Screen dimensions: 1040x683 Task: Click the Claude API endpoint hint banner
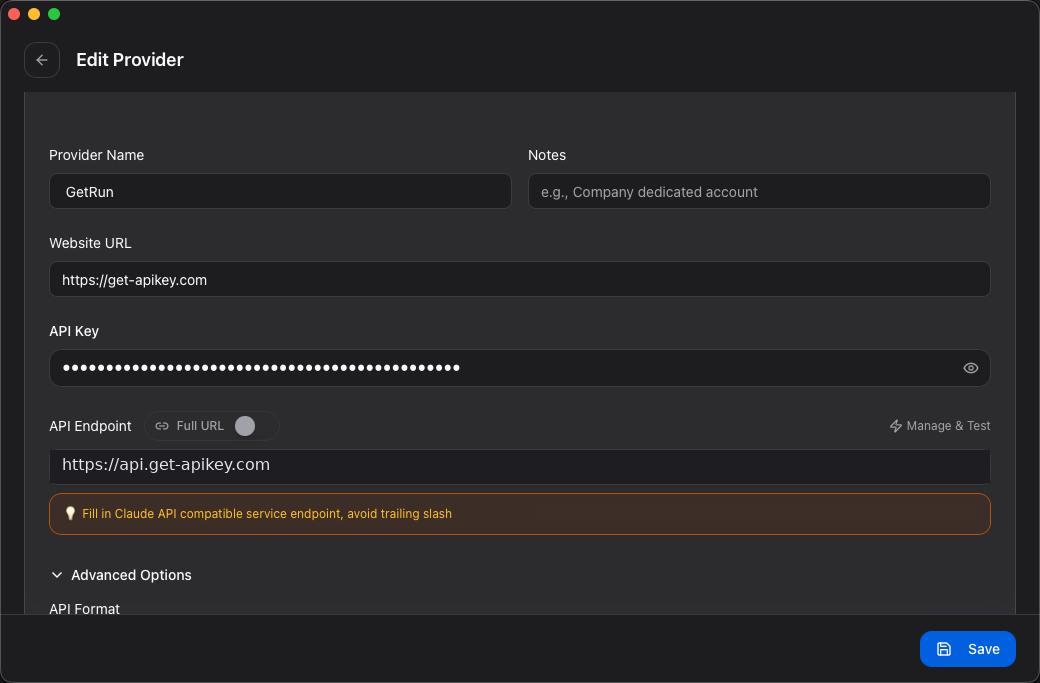(519, 514)
